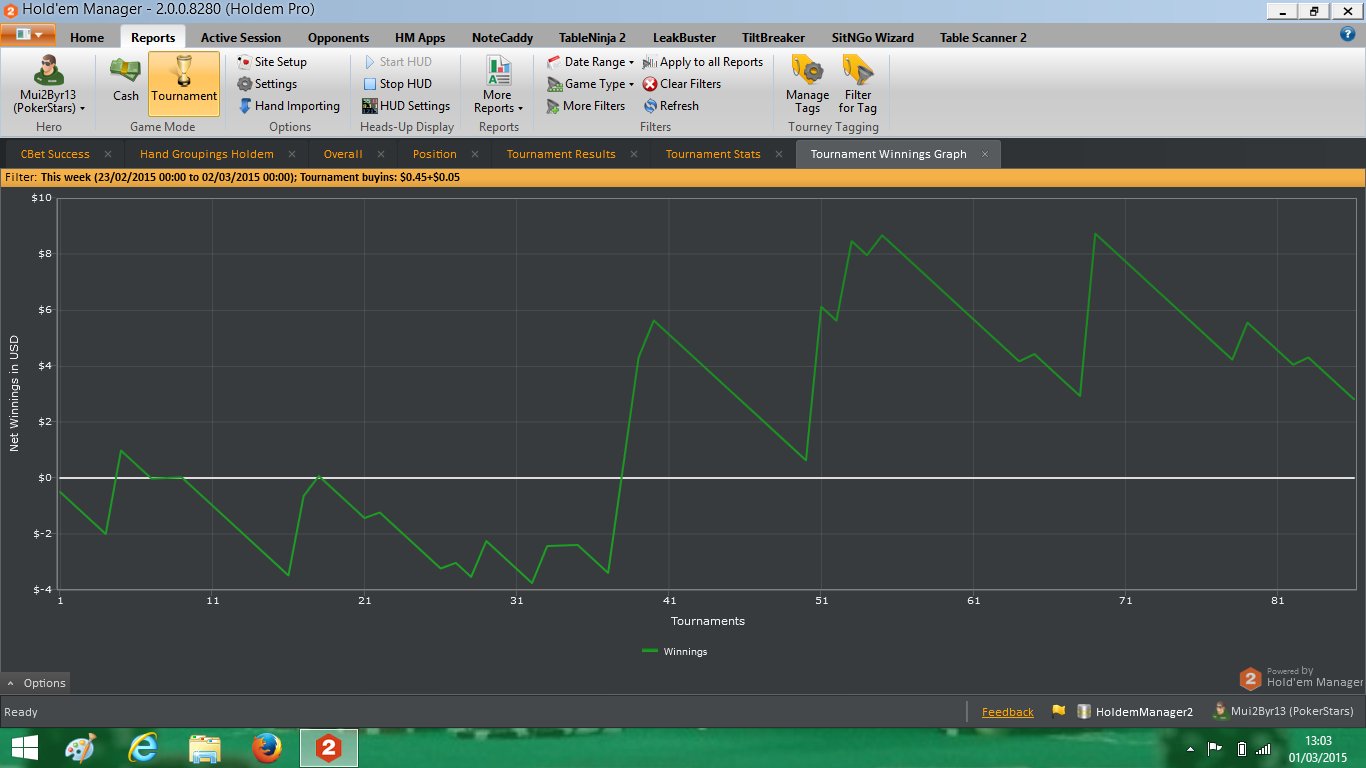1366x768 pixels.
Task: Click the Filter for Tag button
Action: pos(858,85)
